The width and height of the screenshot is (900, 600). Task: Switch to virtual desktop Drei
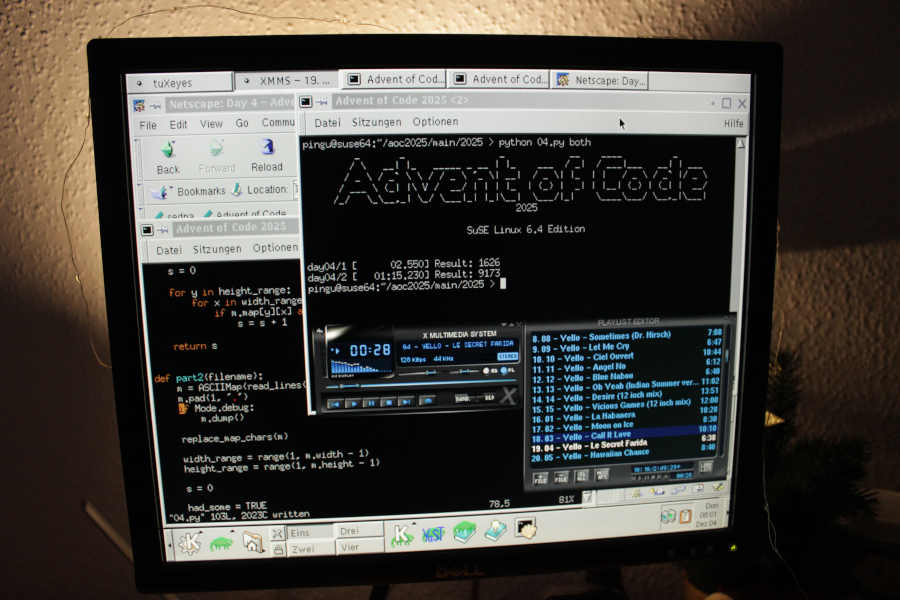click(350, 531)
